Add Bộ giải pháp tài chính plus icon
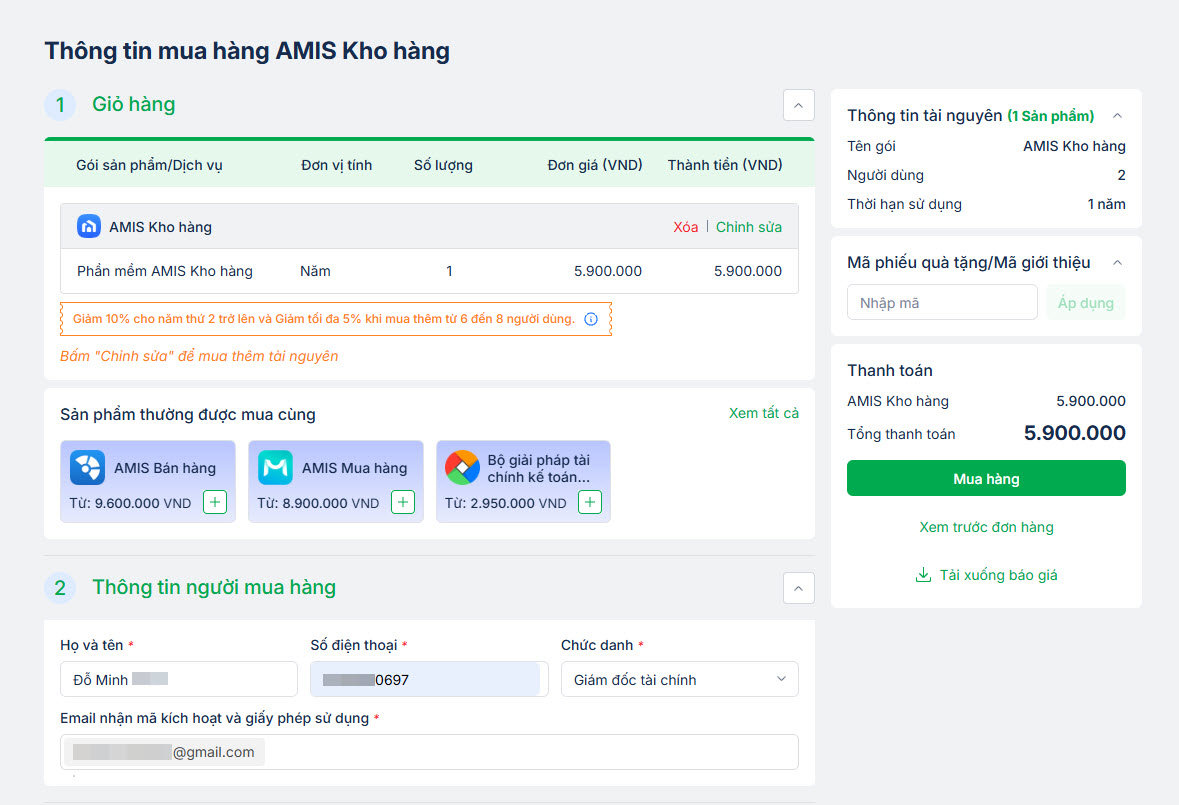The height and width of the screenshot is (805, 1179). click(x=590, y=502)
